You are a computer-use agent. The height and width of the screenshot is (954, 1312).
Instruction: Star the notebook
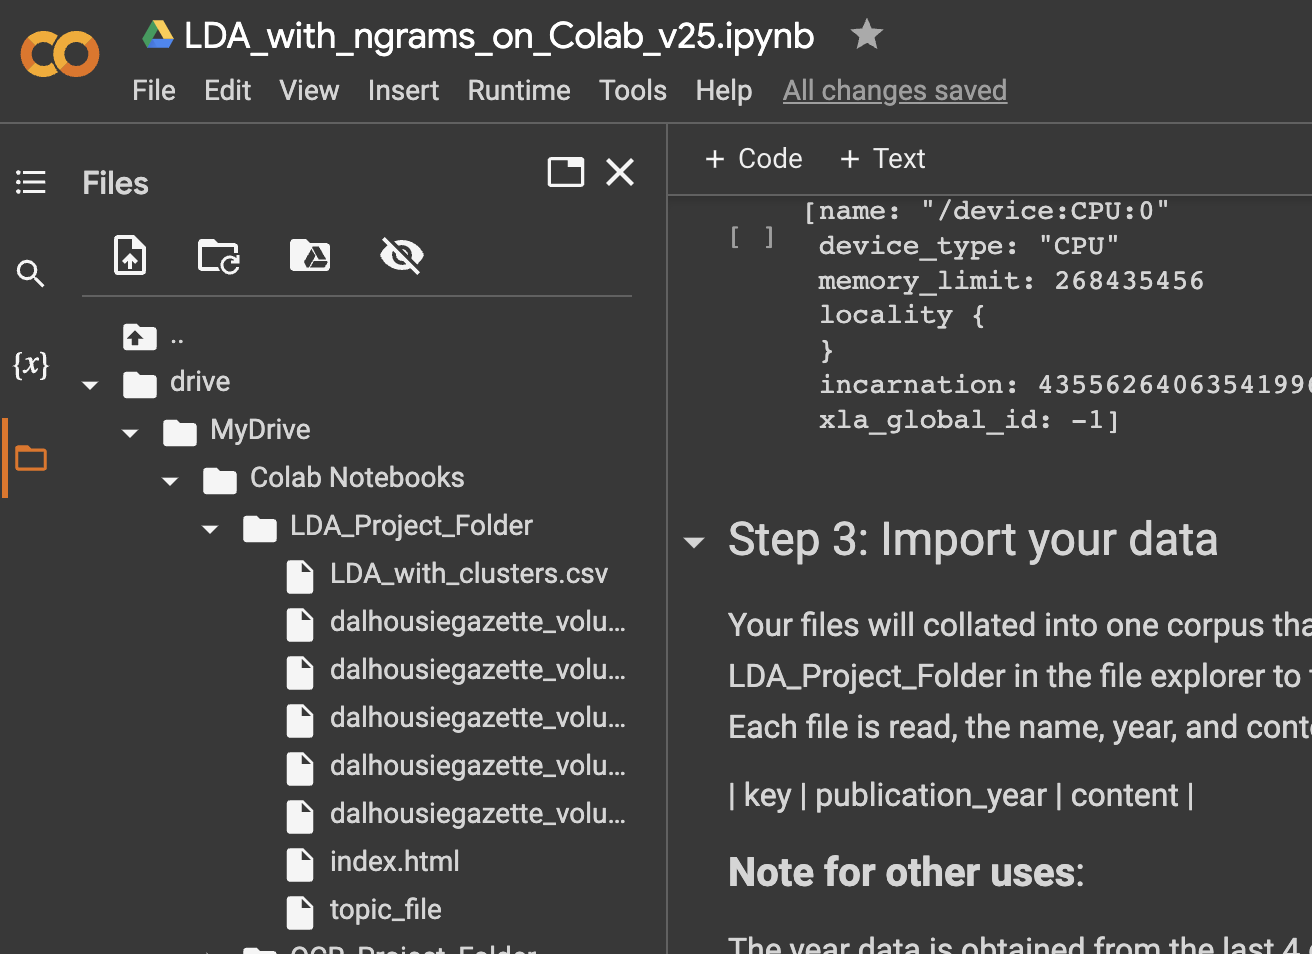click(x=866, y=34)
